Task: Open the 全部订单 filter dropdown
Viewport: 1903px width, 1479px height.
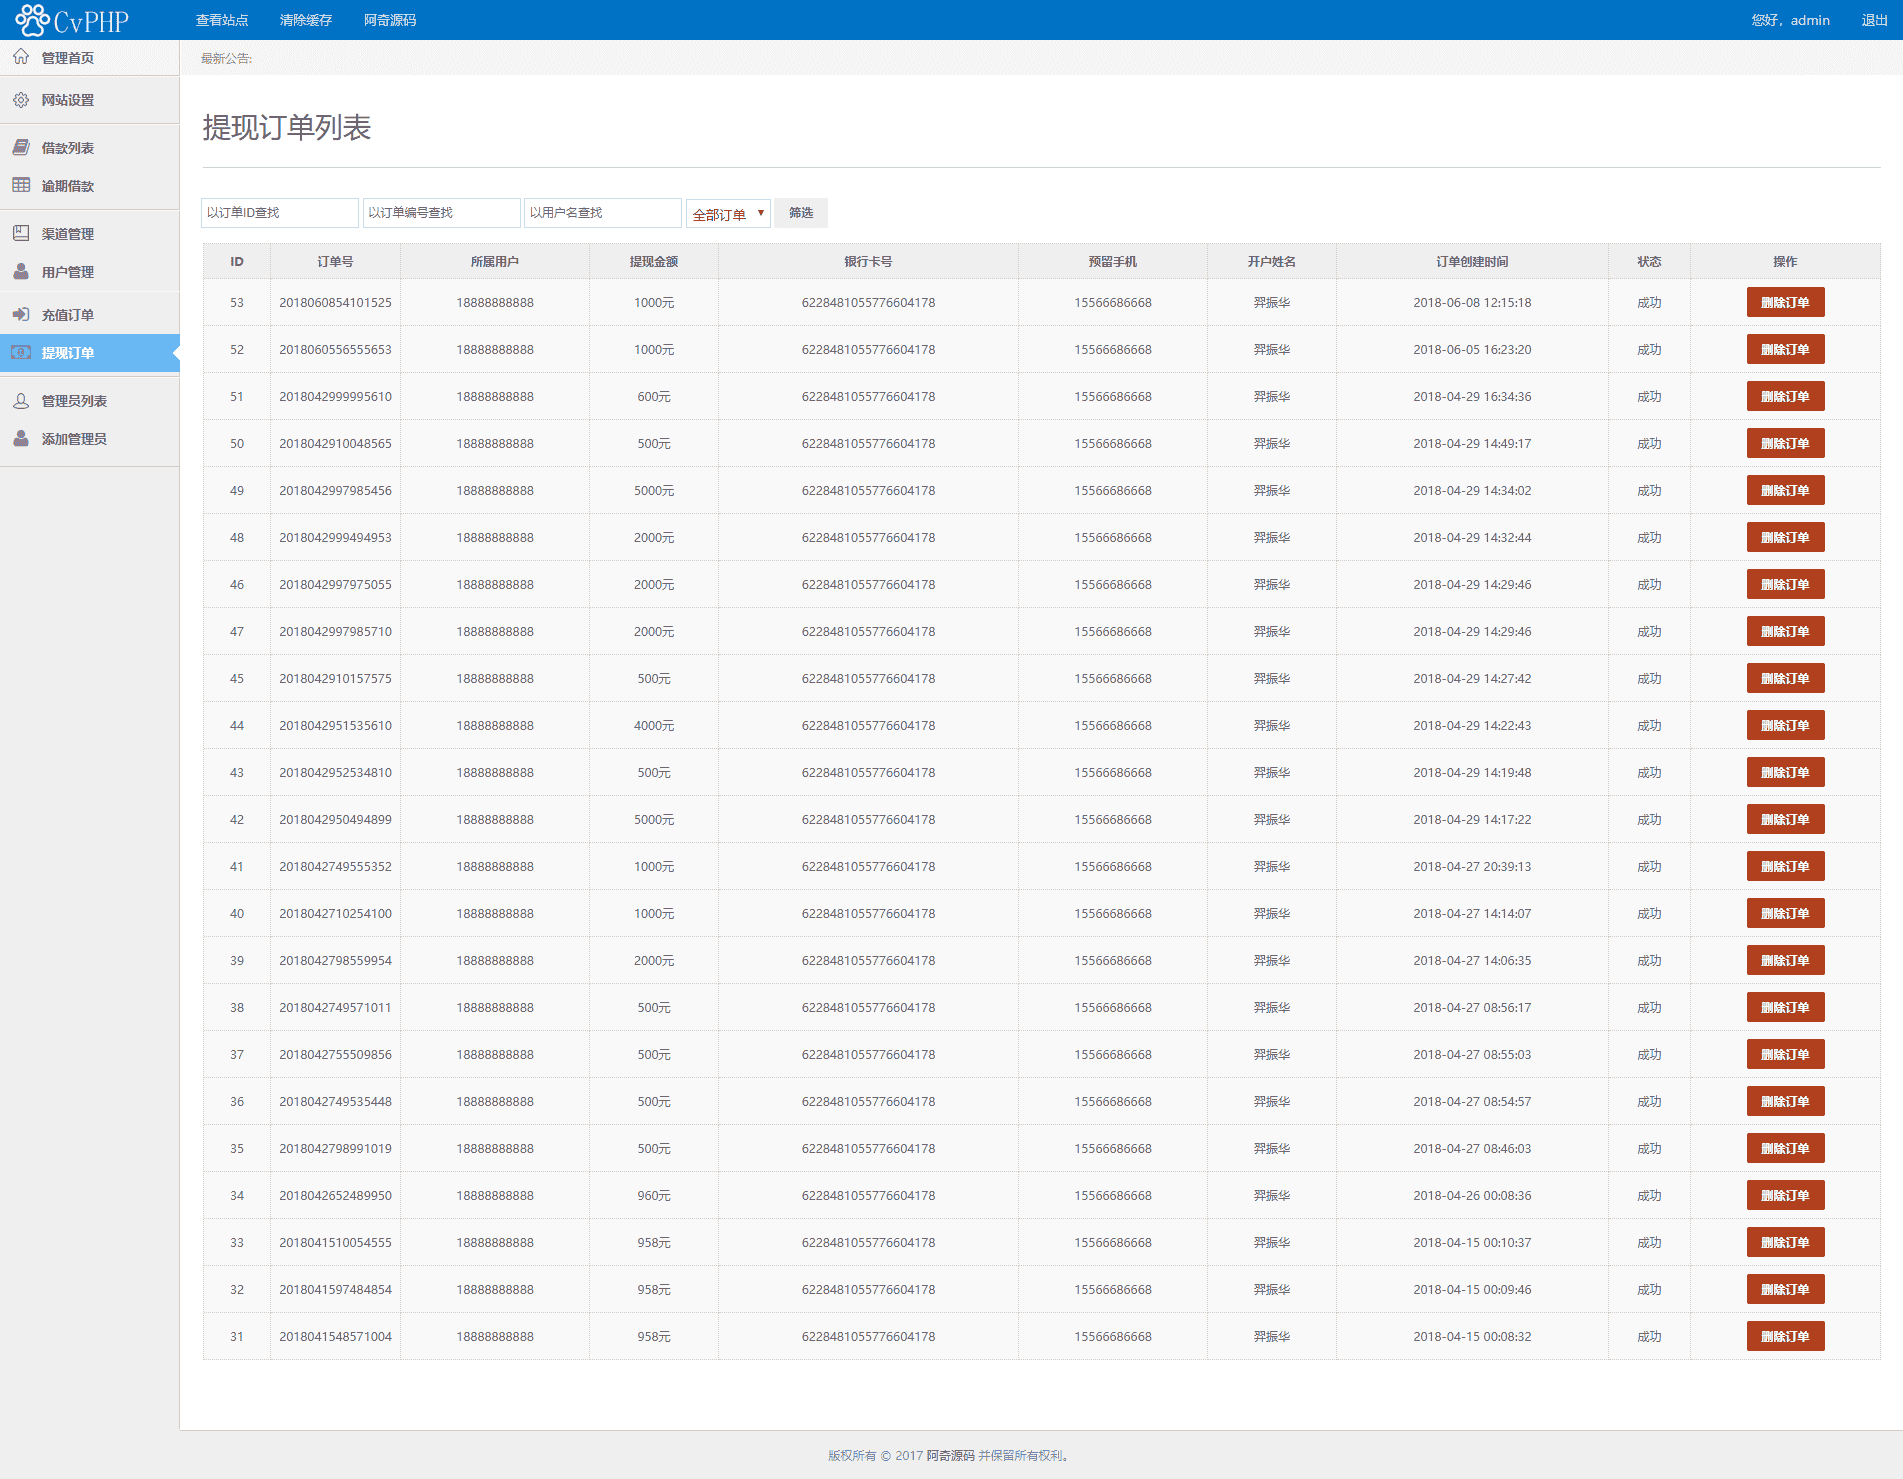Action: 728,213
